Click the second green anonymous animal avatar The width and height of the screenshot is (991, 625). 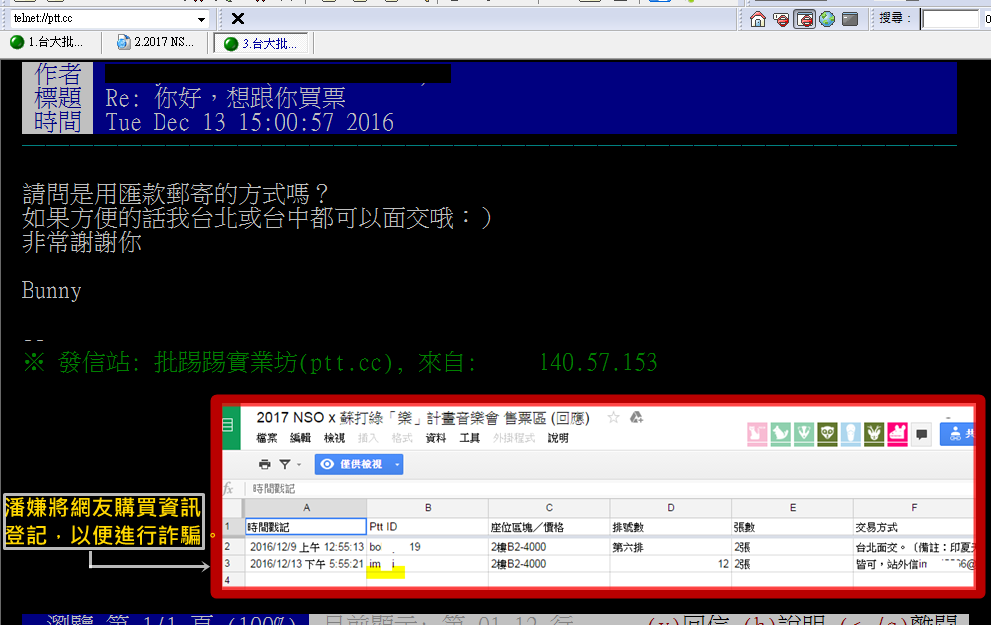click(781, 434)
